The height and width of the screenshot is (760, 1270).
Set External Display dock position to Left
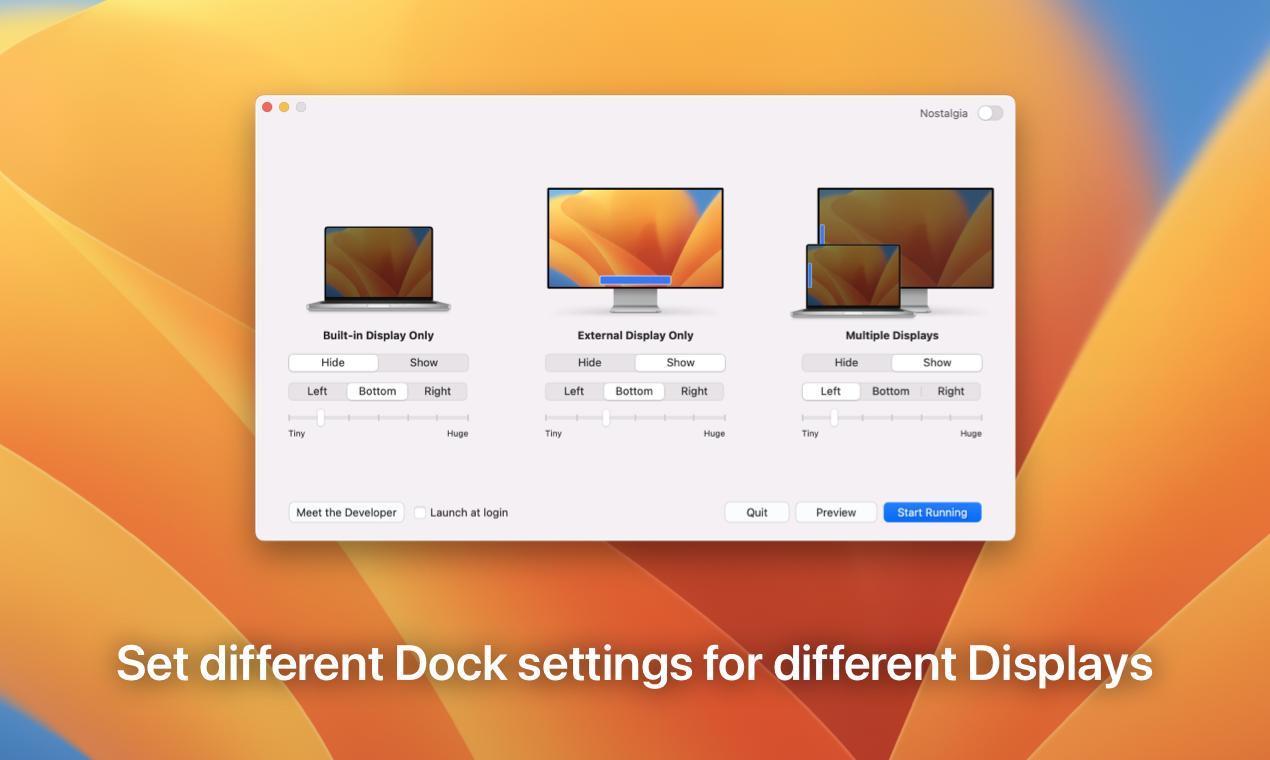(574, 391)
